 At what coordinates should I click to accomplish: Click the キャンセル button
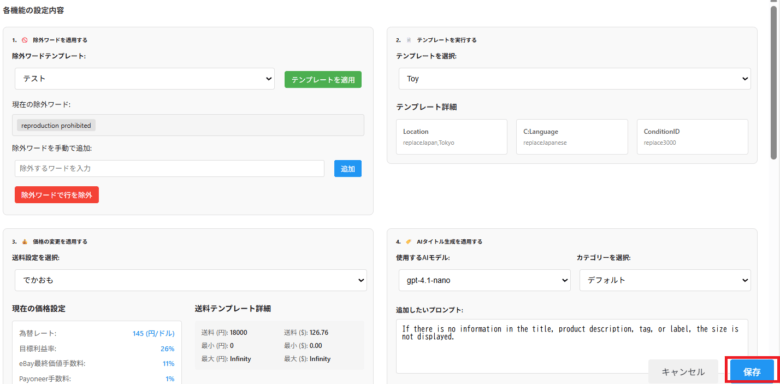coord(683,372)
